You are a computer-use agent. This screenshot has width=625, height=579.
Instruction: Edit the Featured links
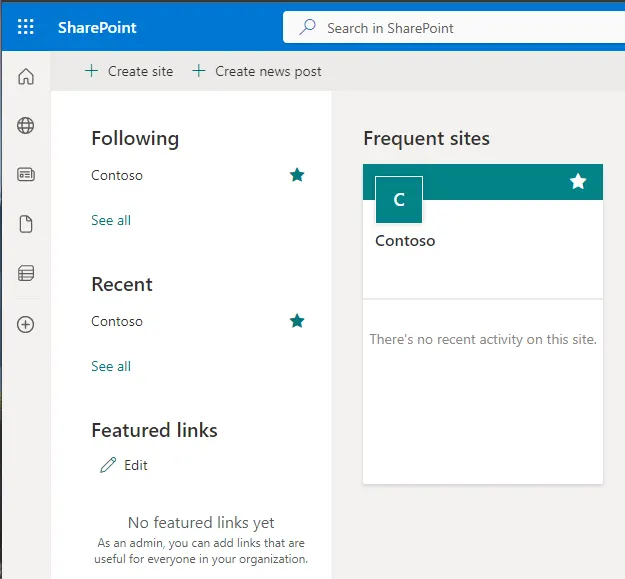pos(124,465)
